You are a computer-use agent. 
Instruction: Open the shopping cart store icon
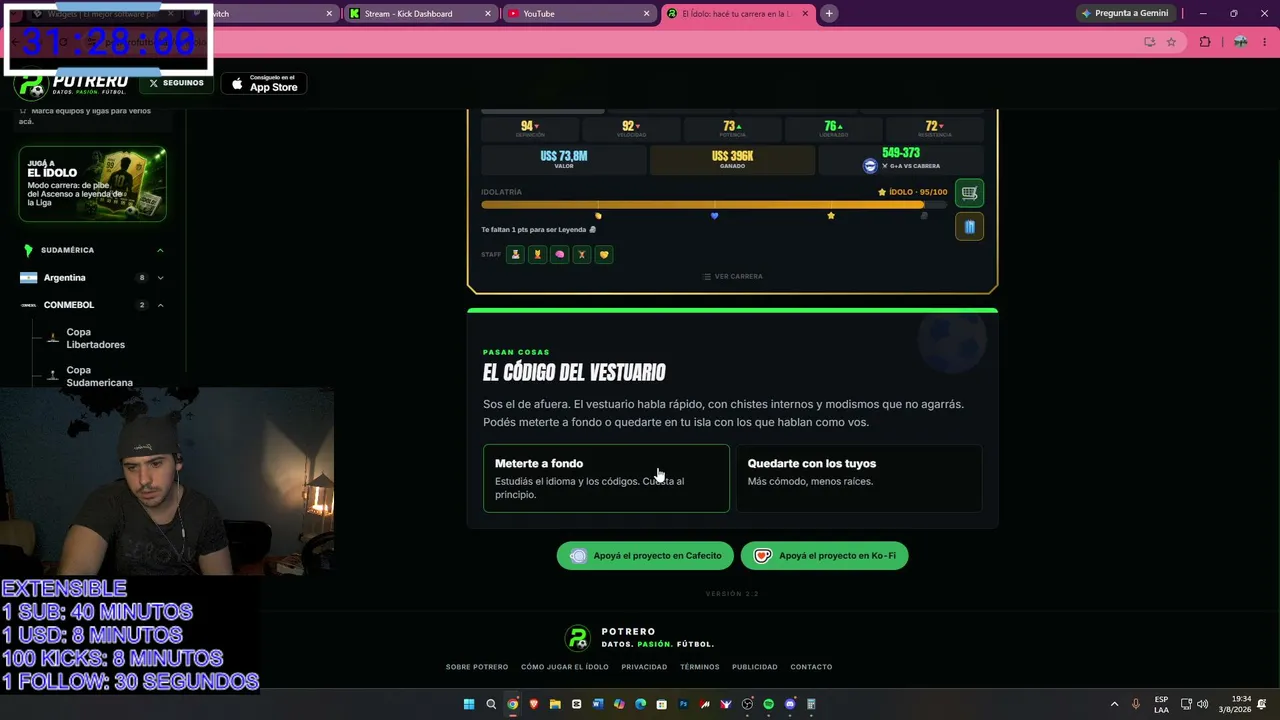tap(969, 192)
